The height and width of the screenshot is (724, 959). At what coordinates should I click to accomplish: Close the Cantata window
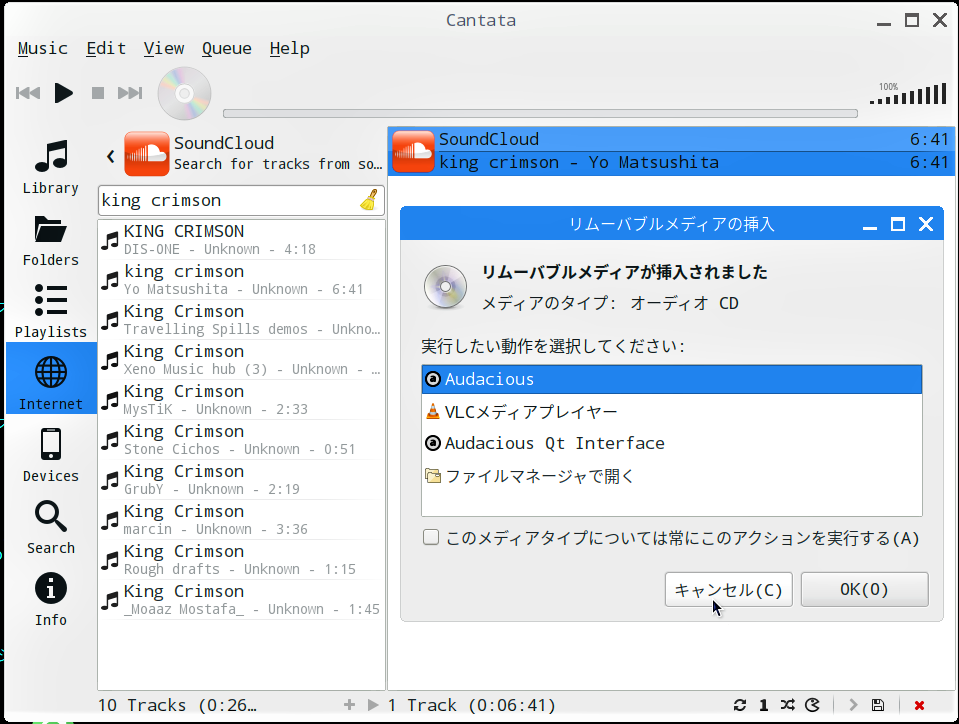tap(940, 21)
